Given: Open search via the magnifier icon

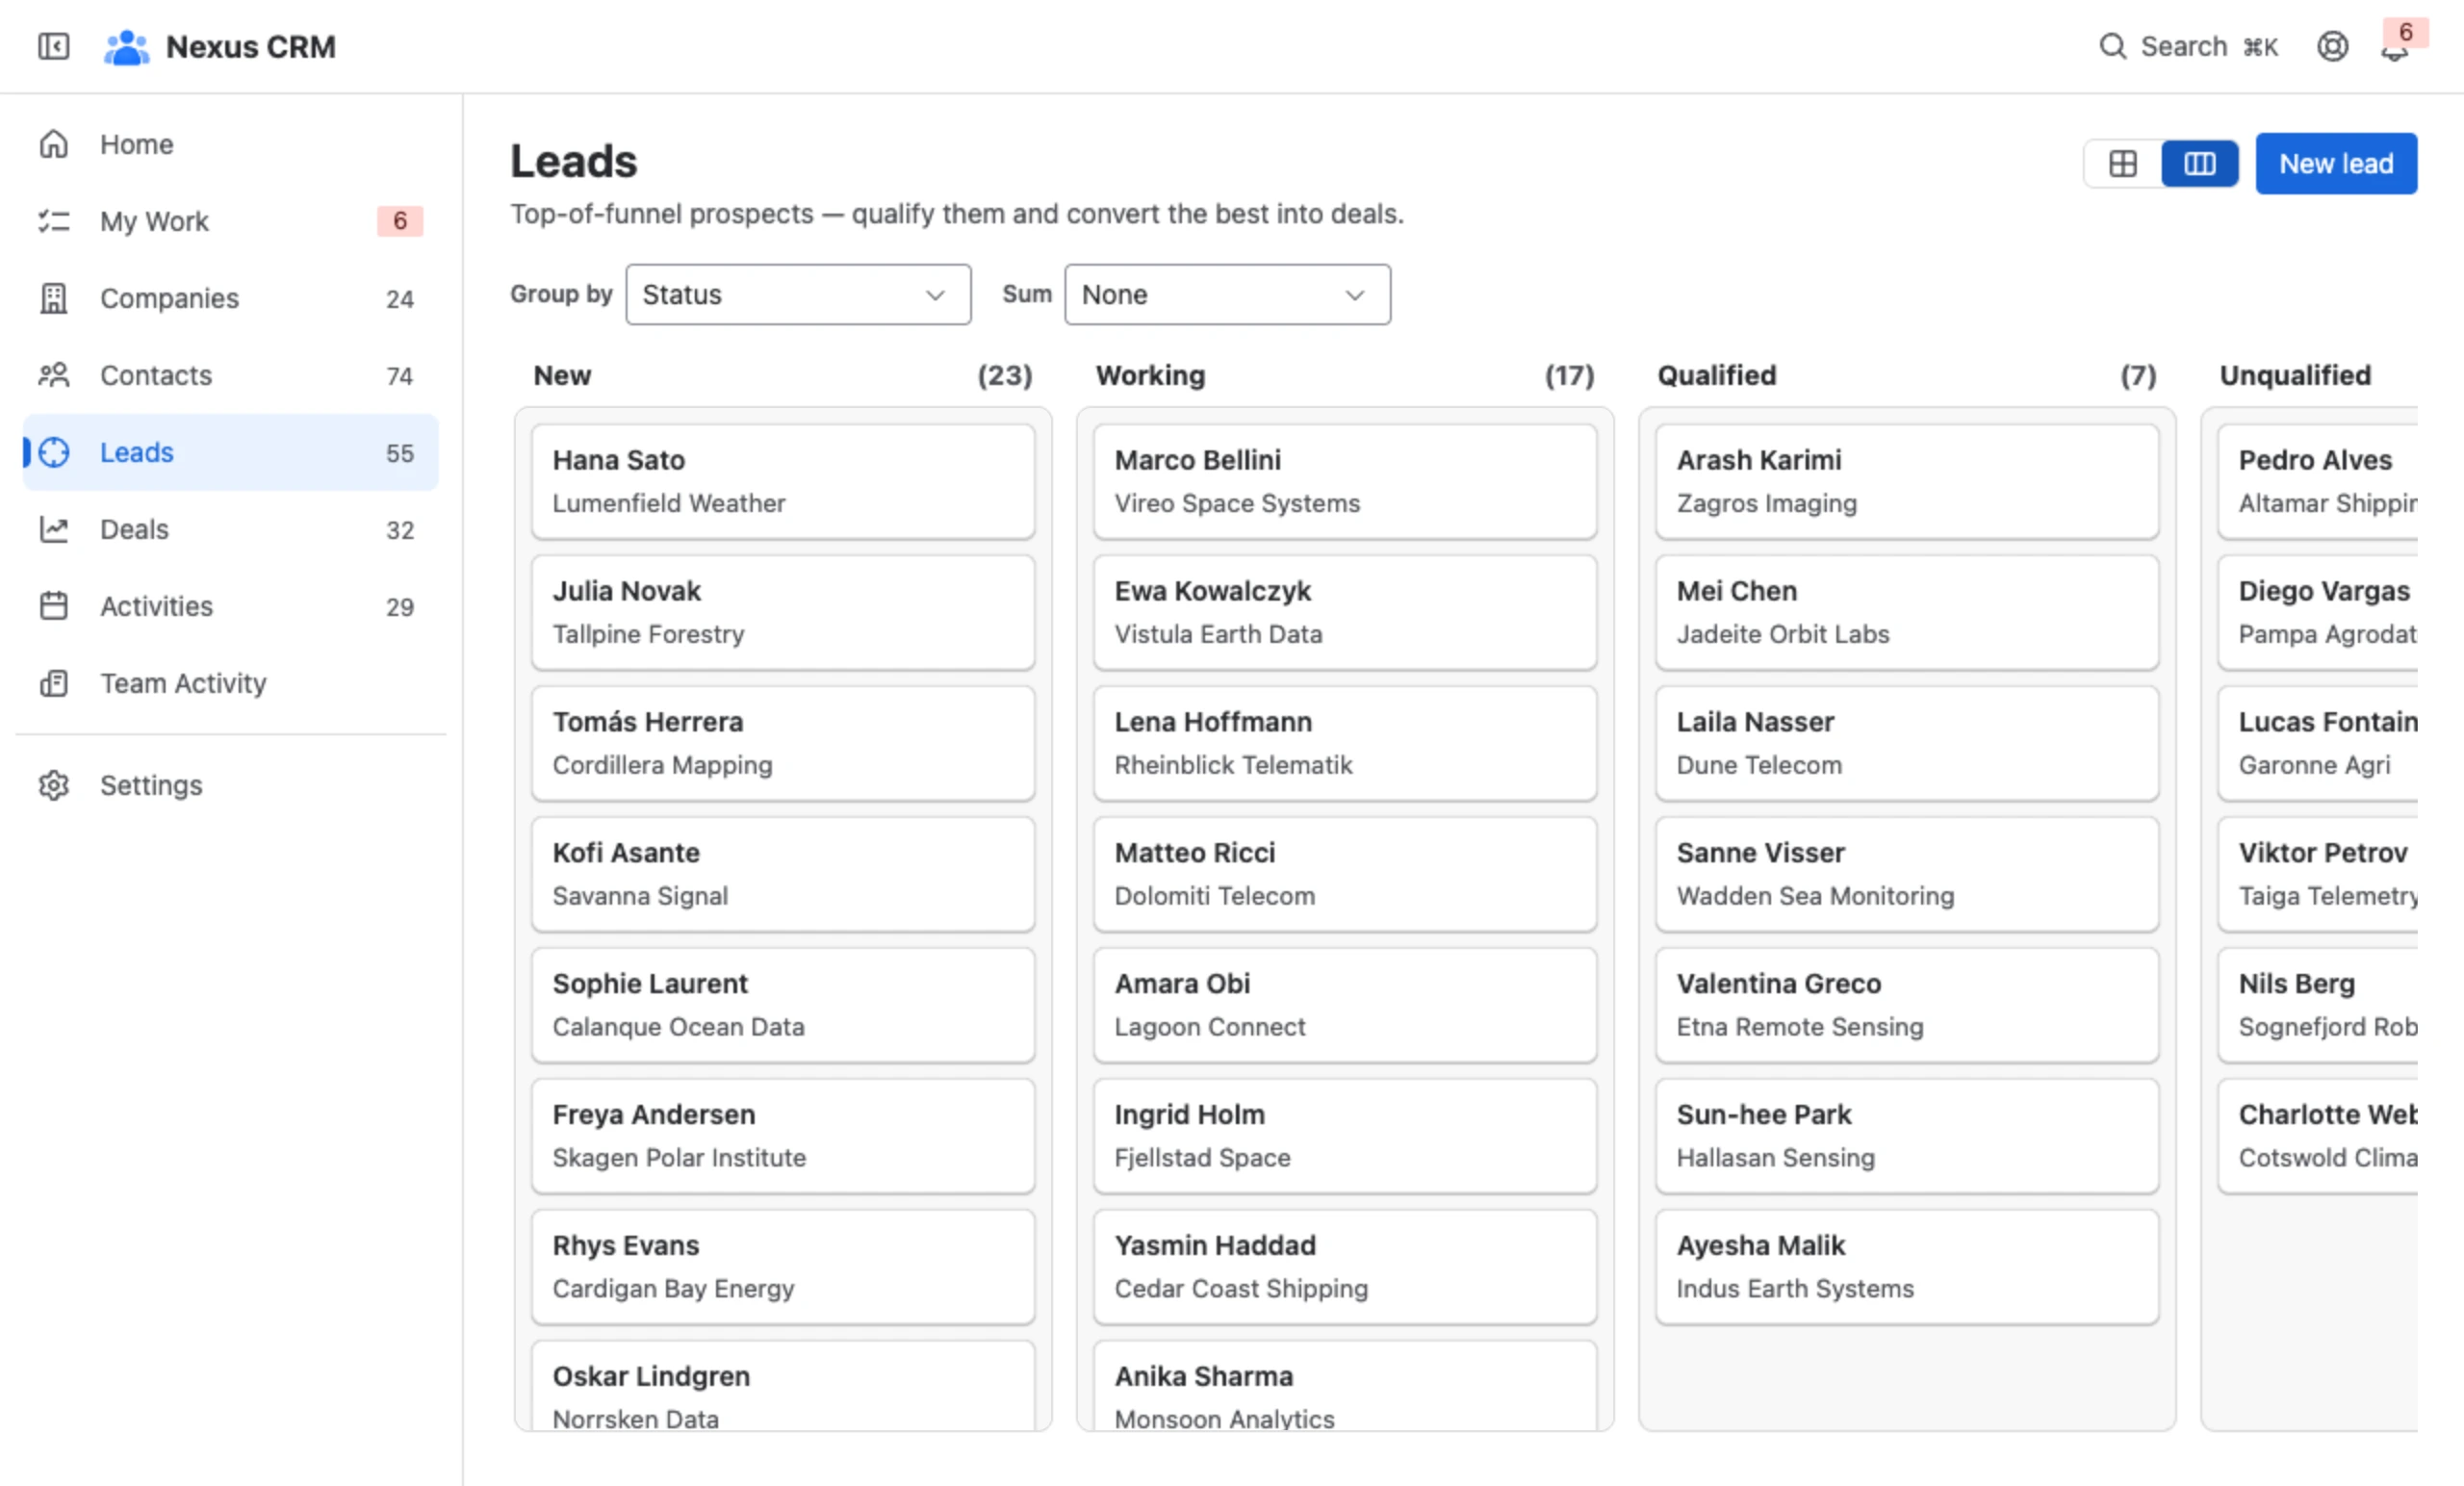Looking at the screenshot, I should pyautogui.click(x=2112, y=46).
